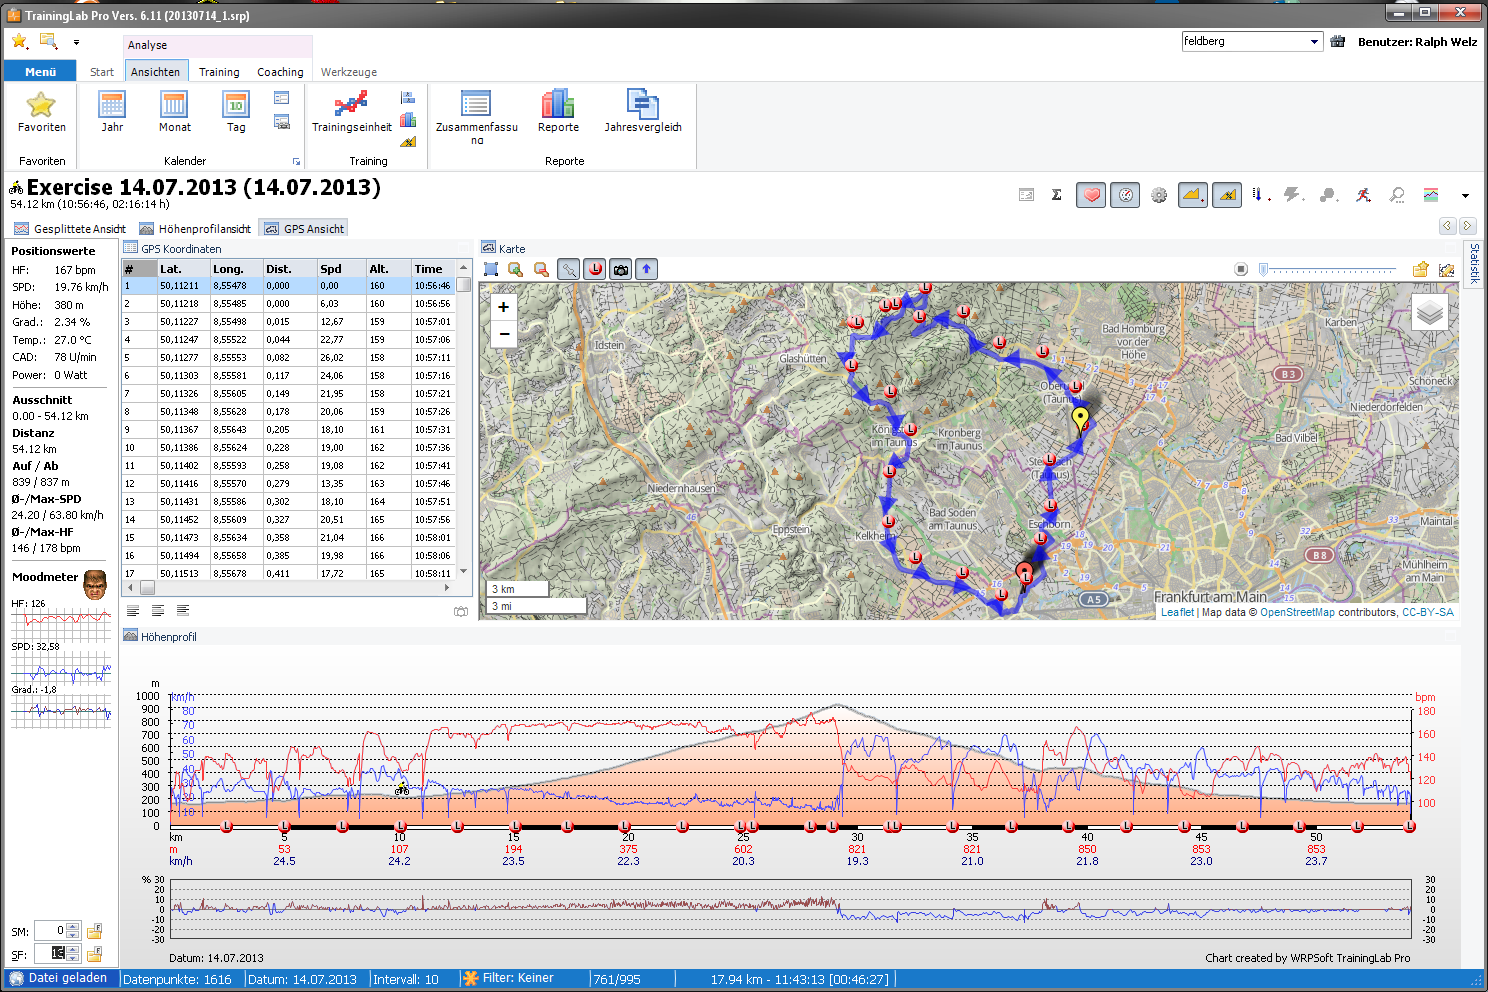Open the quick access toolbar customize arrow
Screen dimensions: 1488x992
click(76, 42)
